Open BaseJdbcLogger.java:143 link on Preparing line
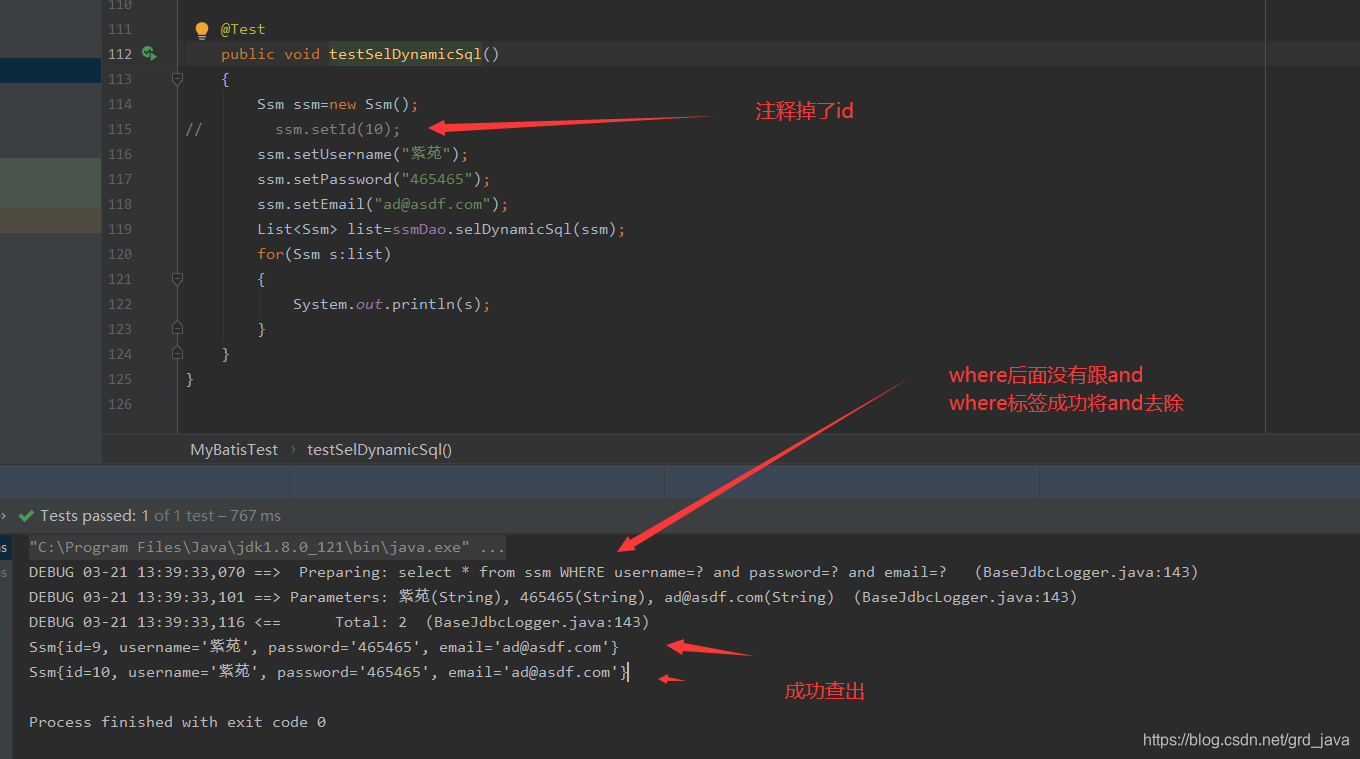Viewport: 1360px width, 759px height. tap(1086, 573)
